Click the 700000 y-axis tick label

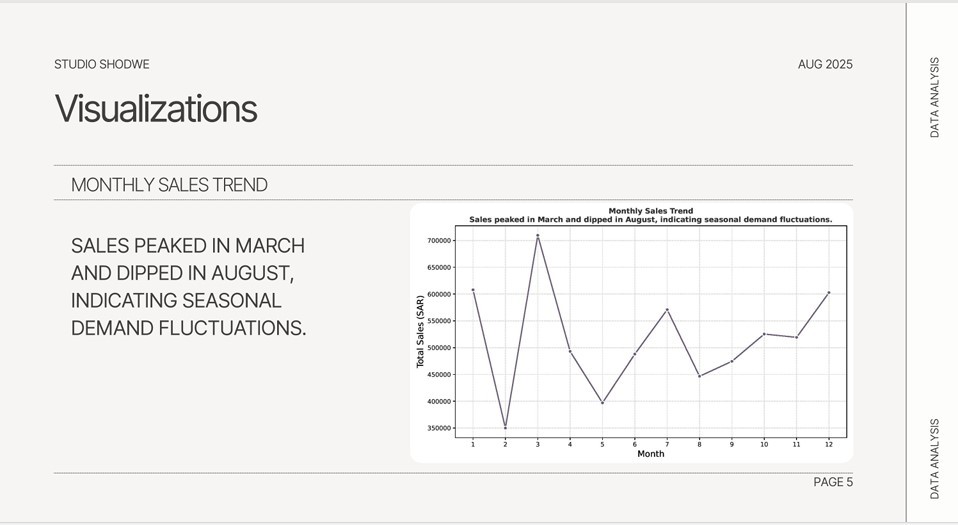tap(439, 241)
